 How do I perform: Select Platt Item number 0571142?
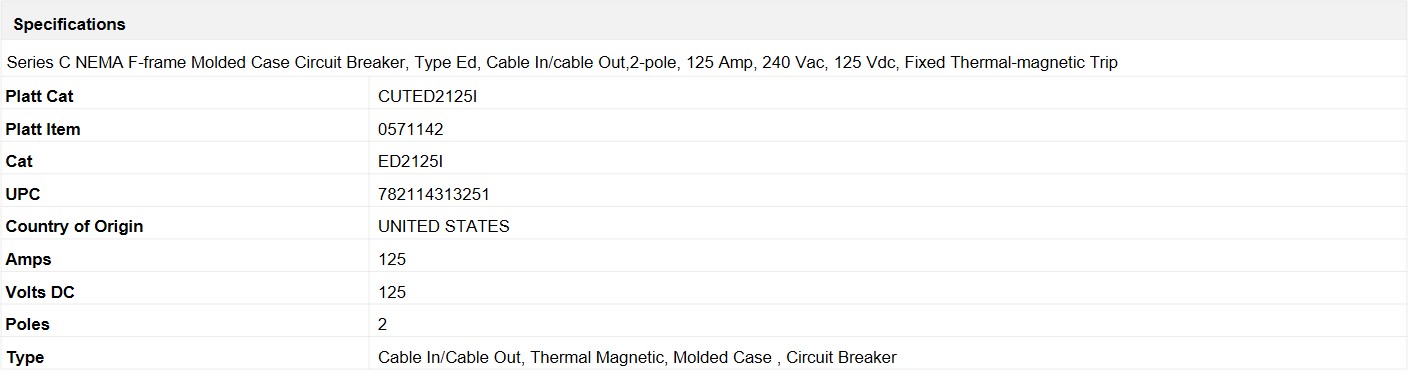pos(411,129)
